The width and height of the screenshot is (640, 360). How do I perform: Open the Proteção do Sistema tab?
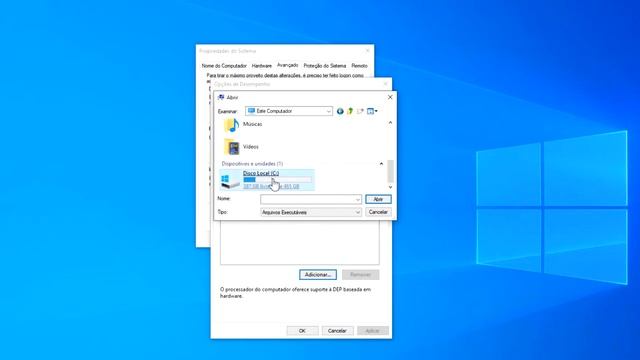click(324, 66)
